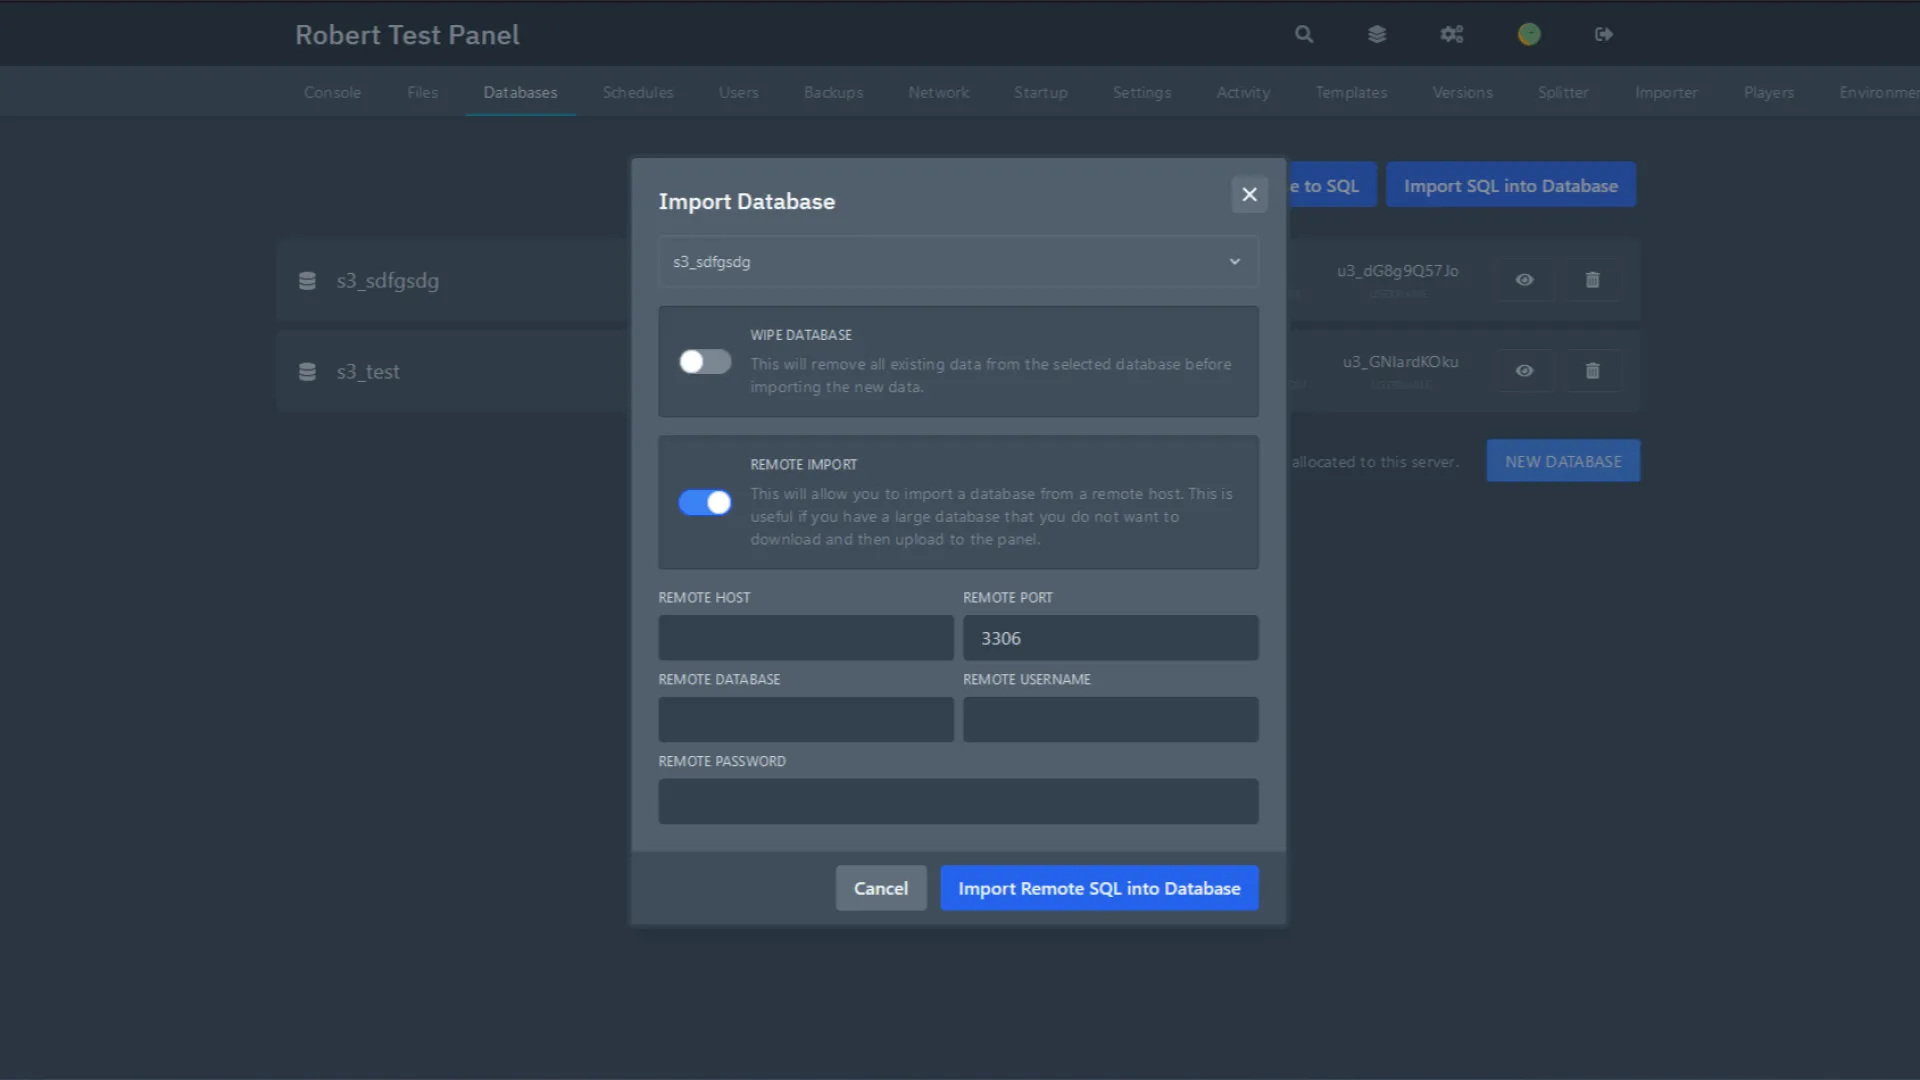Screen dimensions: 1920x1080
Task: Click the Import Remote SQL into Database button
Action: pyautogui.click(x=1098, y=888)
